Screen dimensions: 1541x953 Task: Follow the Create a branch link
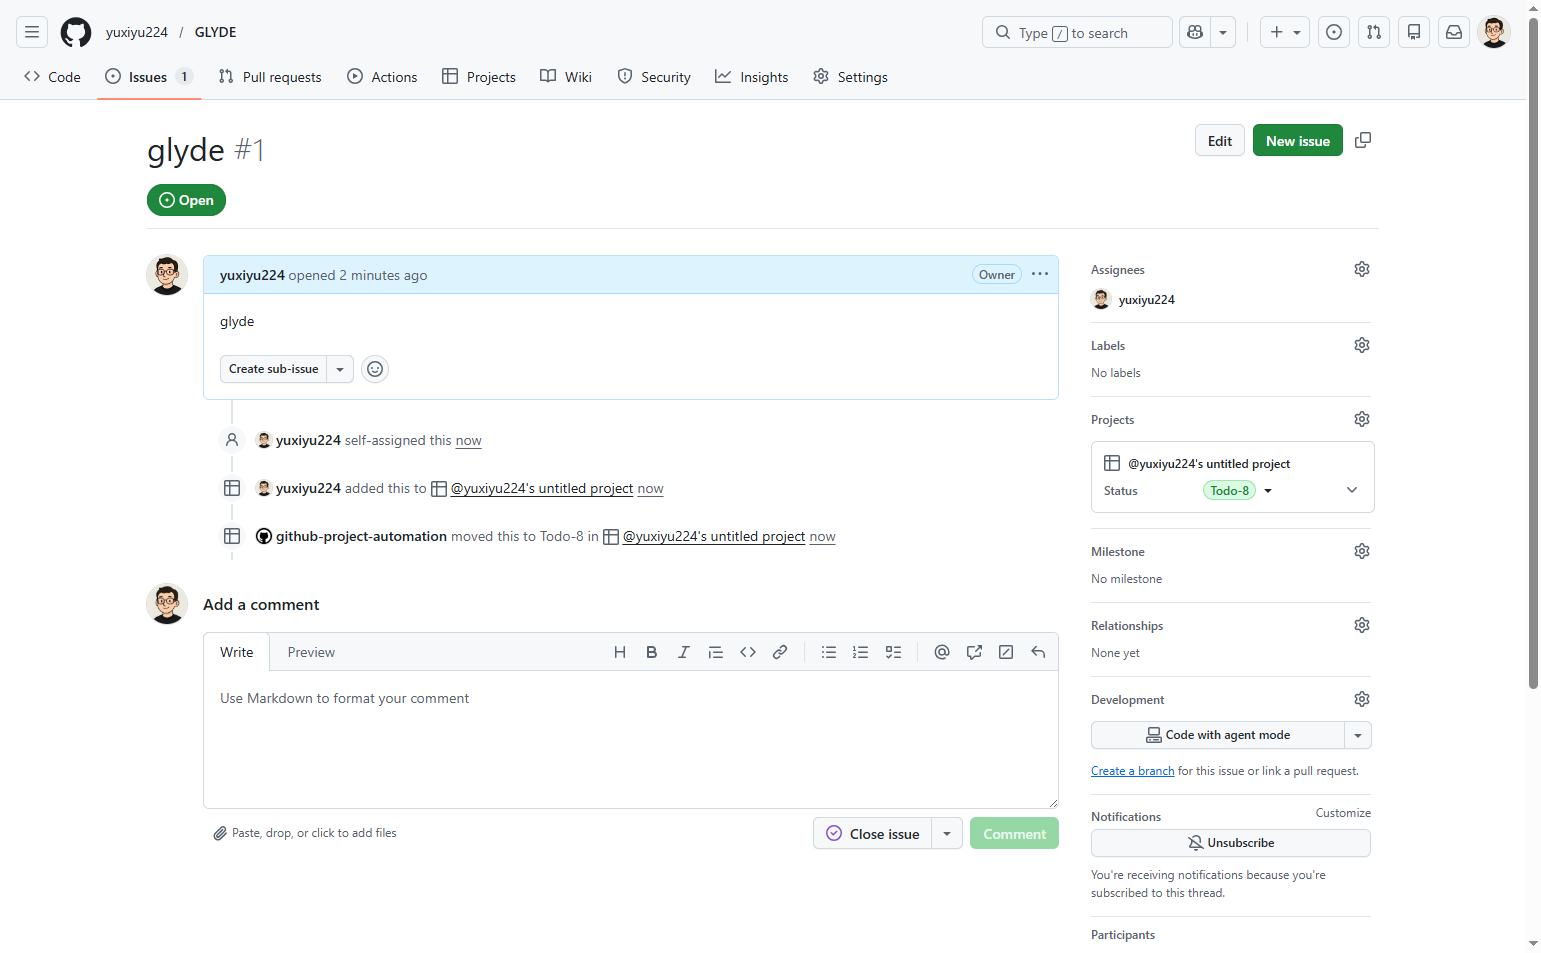[x=1133, y=771]
